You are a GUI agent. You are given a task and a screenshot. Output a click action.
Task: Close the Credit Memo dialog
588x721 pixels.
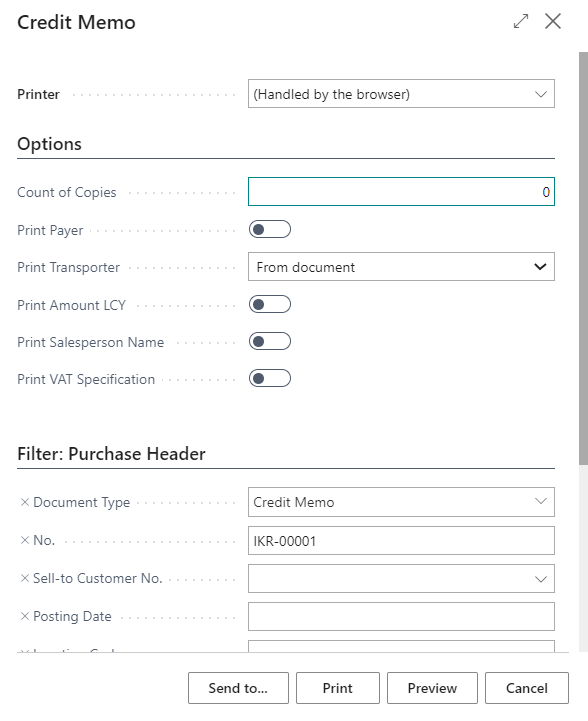pyautogui.click(x=553, y=21)
